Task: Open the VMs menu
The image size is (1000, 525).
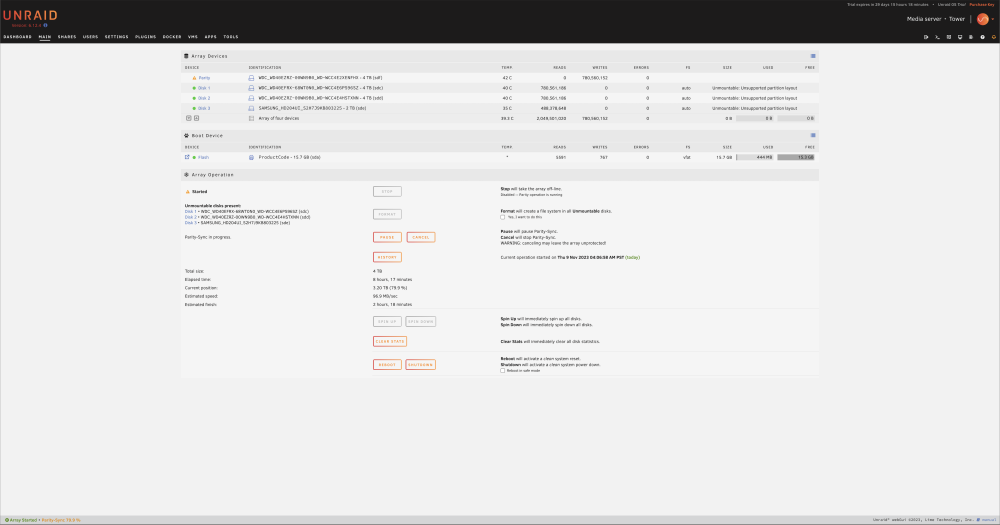Action: pyautogui.click(x=193, y=37)
